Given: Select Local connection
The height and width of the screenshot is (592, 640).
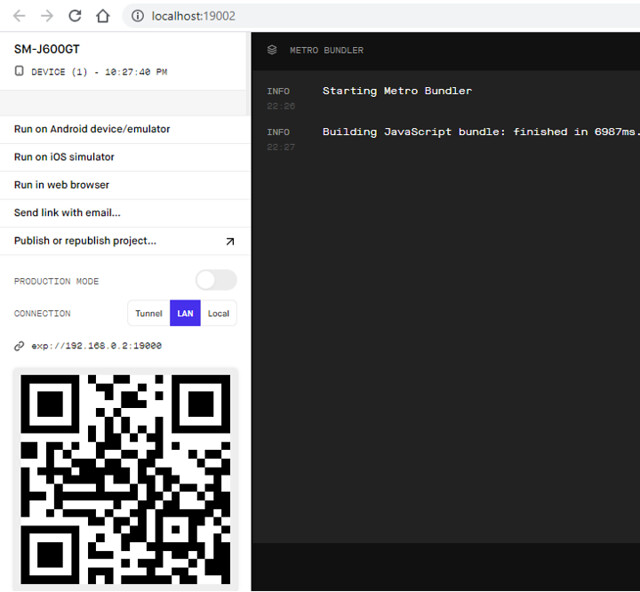Looking at the screenshot, I should [218, 313].
